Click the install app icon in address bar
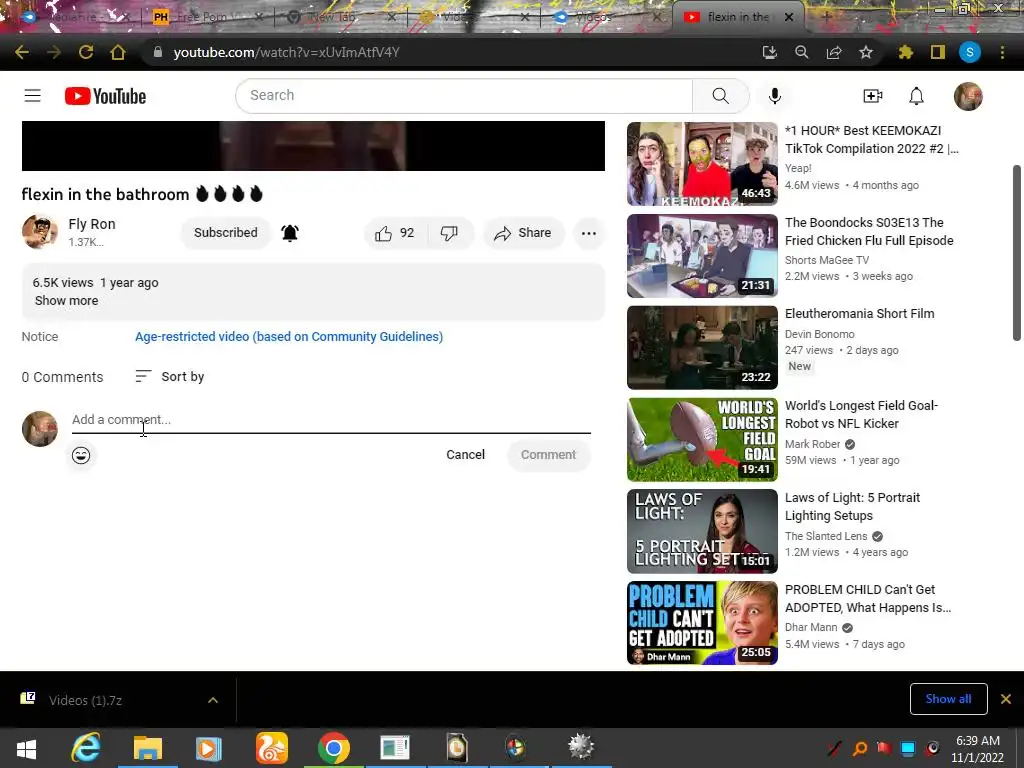The width and height of the screenshot is (1024, 768). click(770, 52)
